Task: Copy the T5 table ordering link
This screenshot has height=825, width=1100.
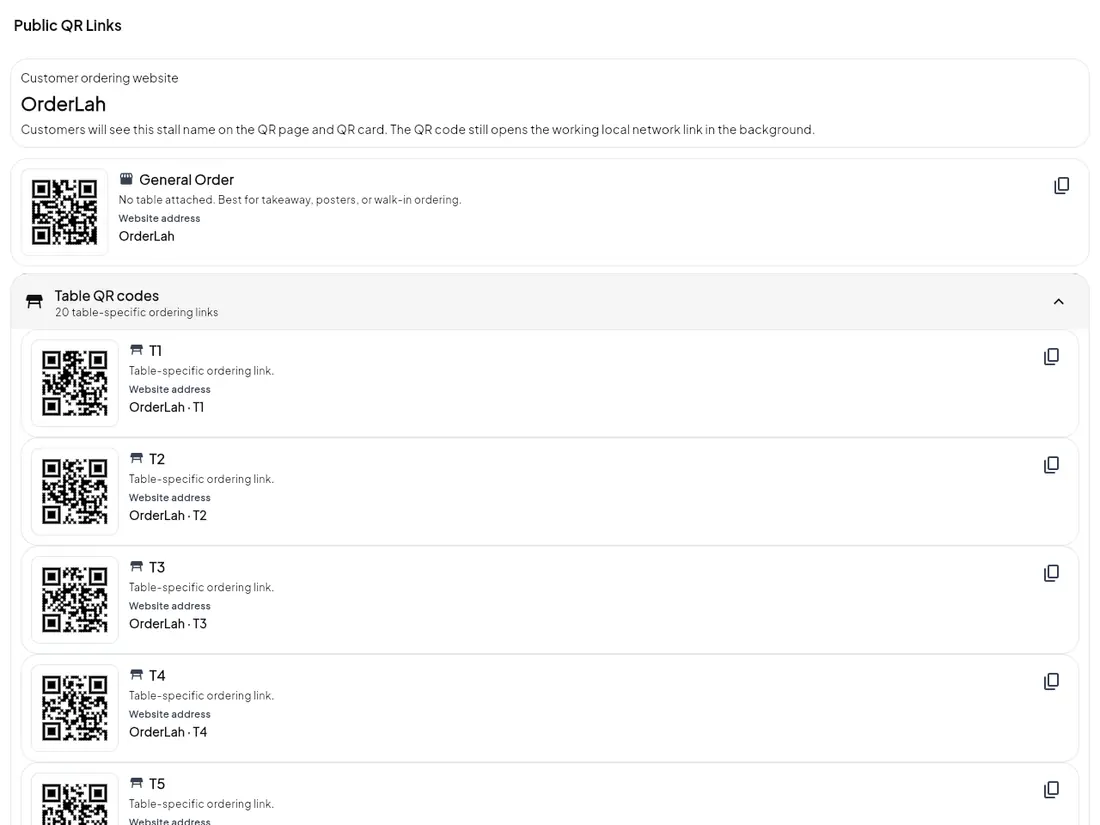Action: 1051,789
